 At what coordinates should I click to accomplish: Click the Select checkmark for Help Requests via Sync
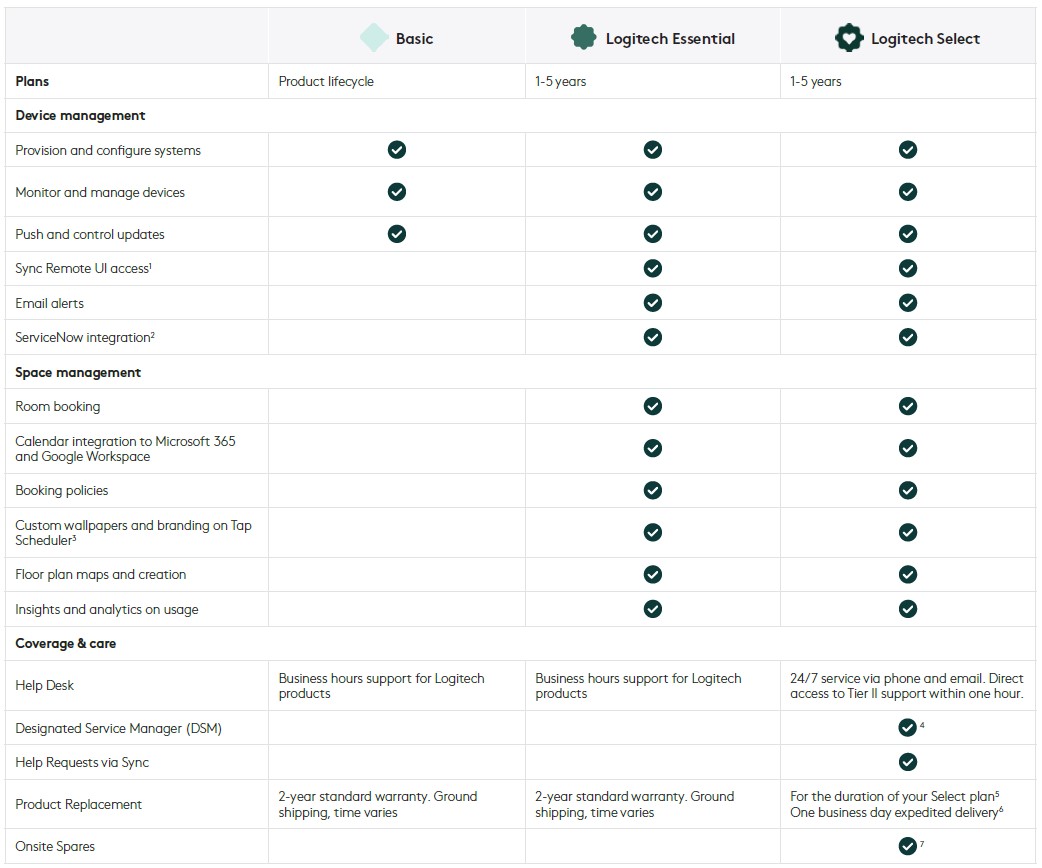pyautogui.click(x=908, y=761)
